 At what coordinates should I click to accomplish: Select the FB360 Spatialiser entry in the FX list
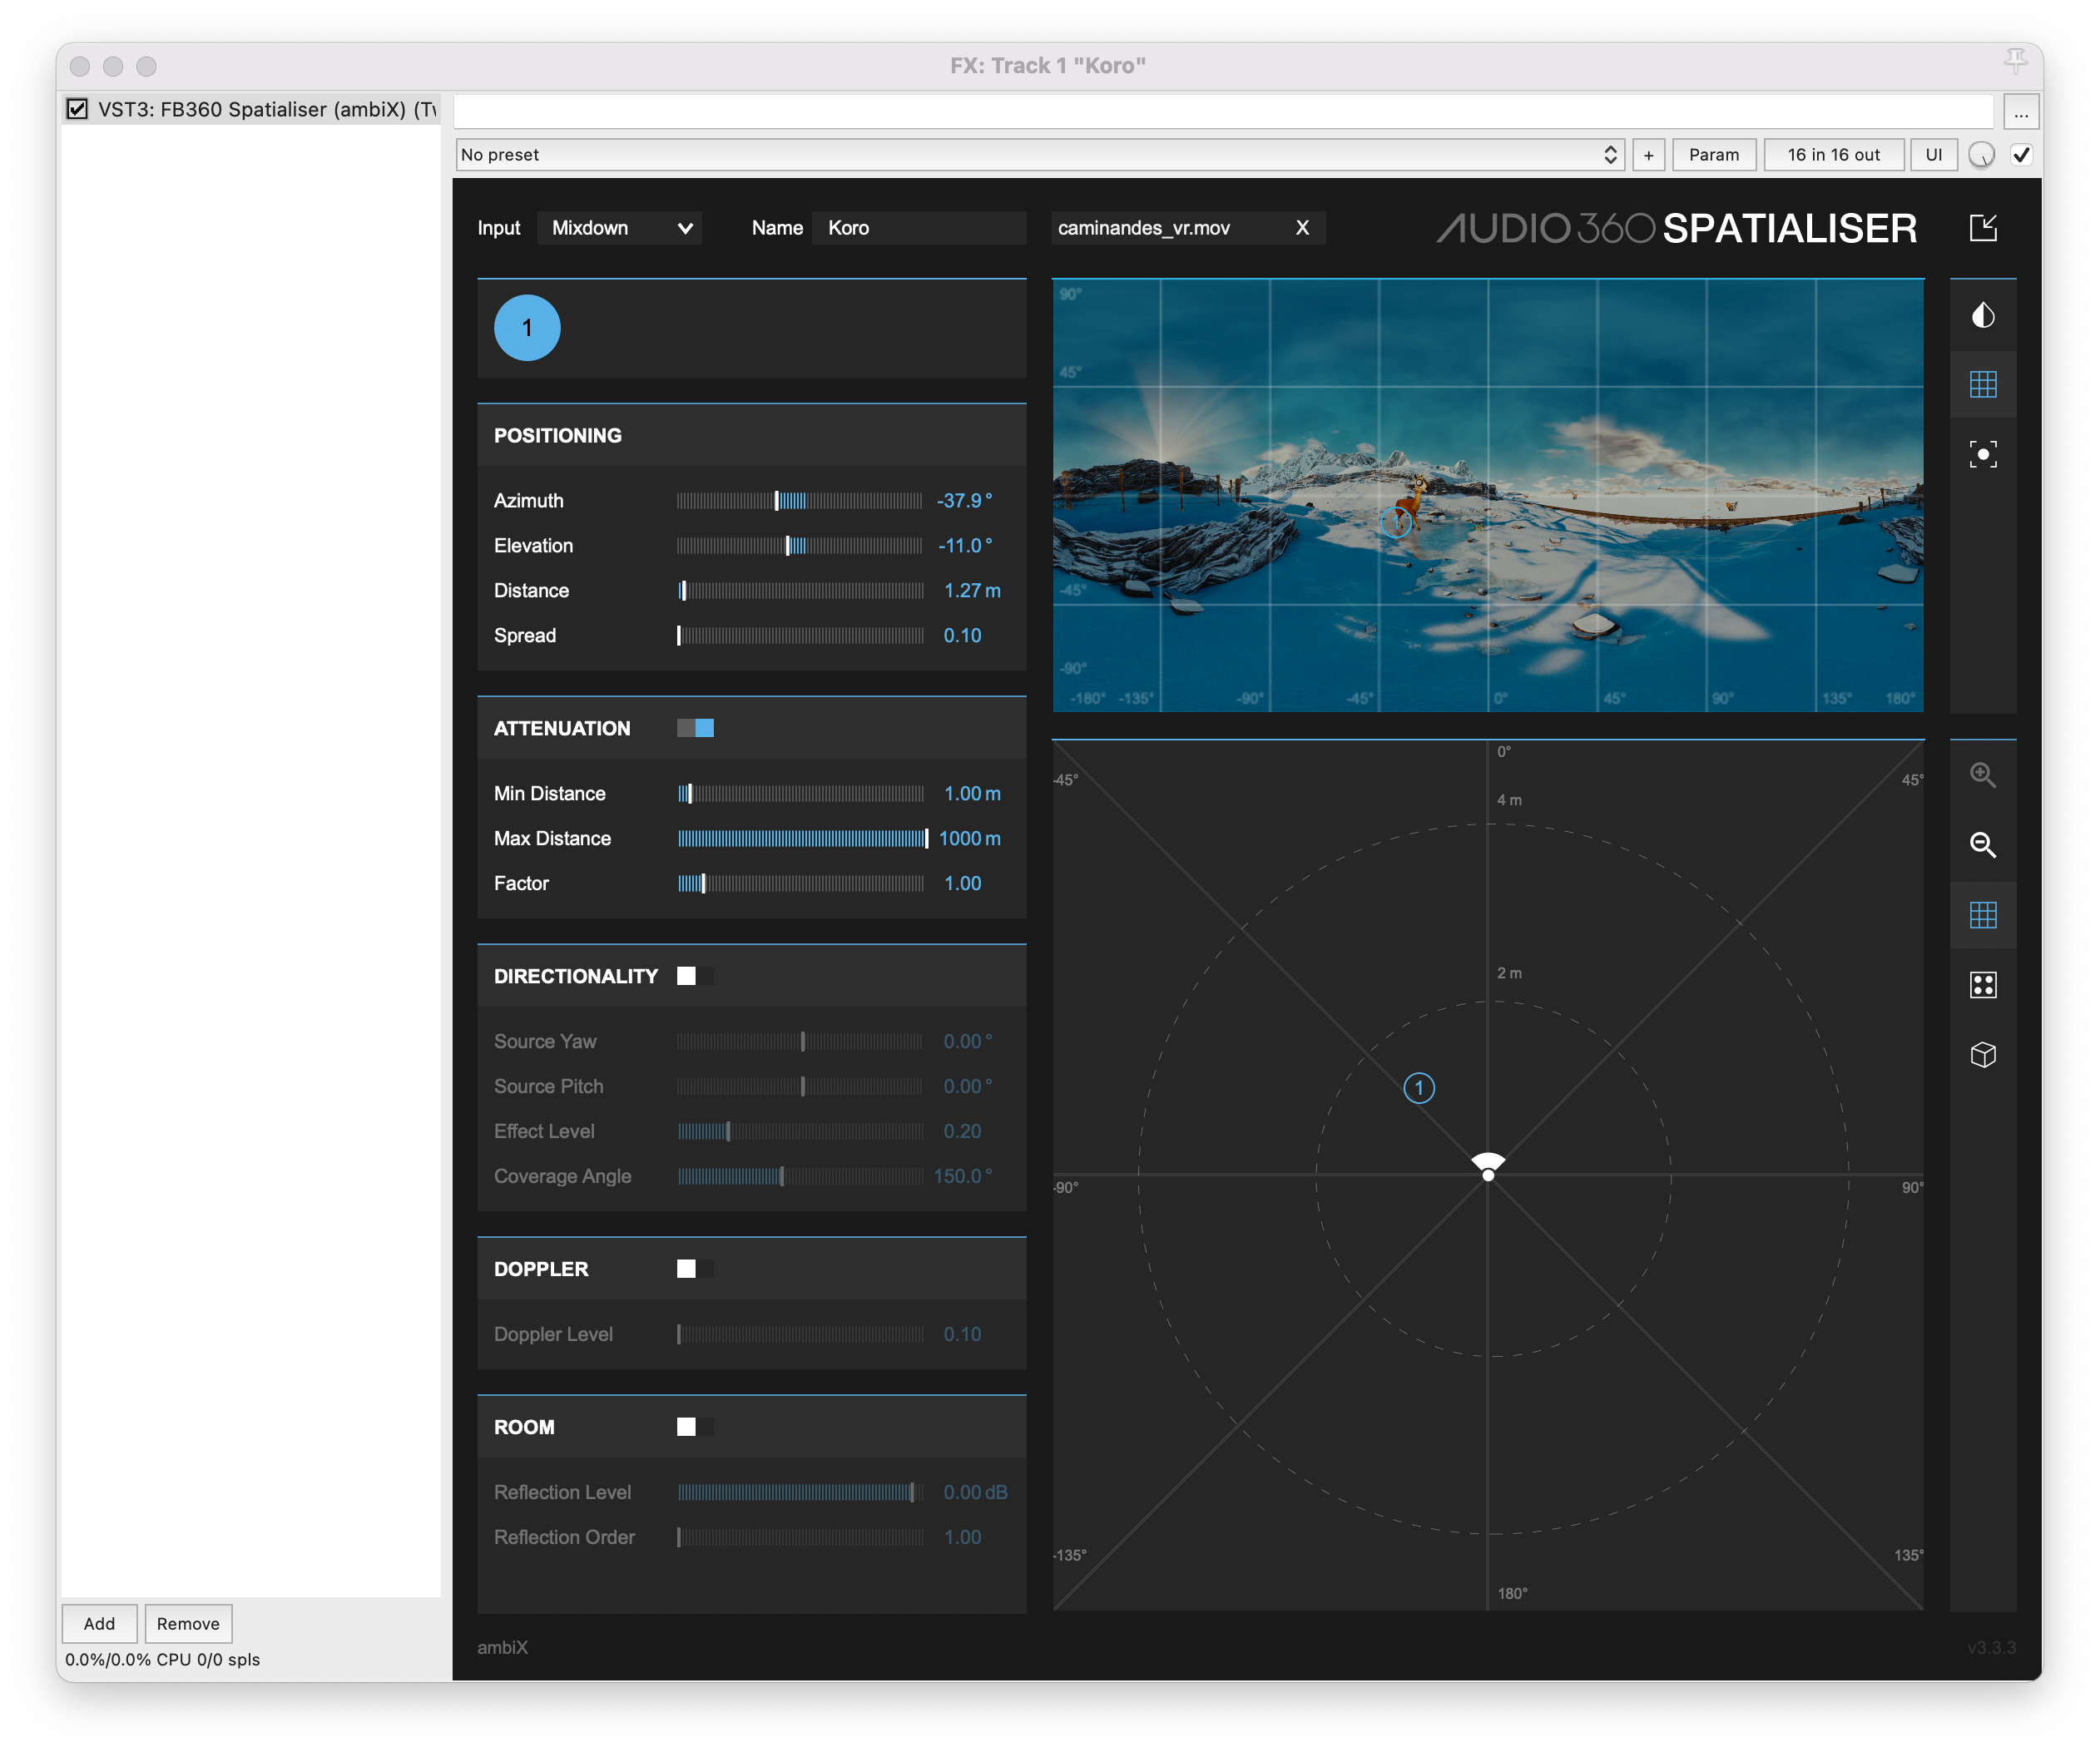266,109
